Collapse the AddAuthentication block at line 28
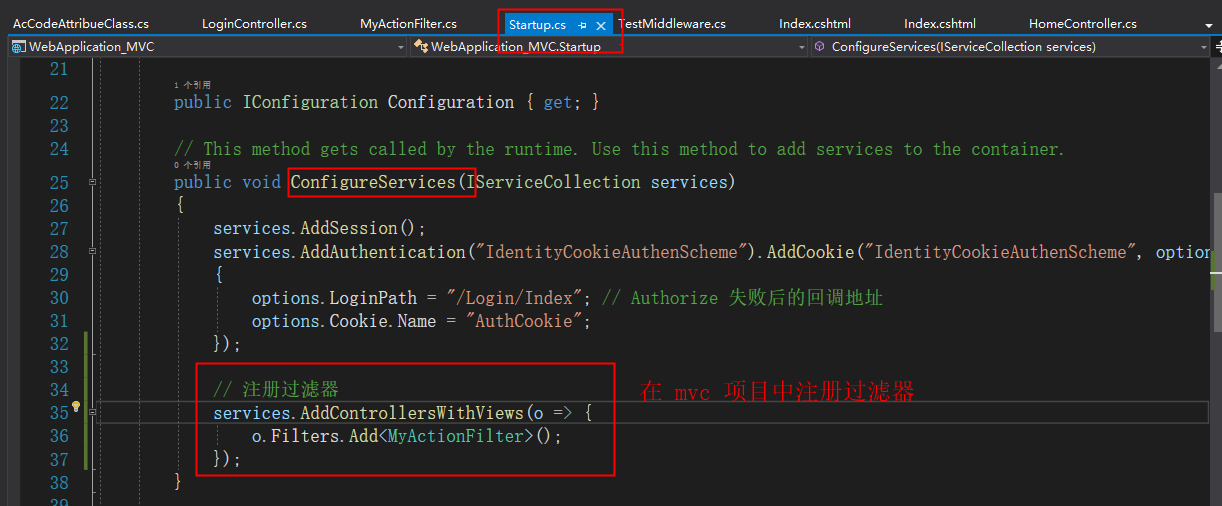Screen dimensions: 1222x506 (x=93, y=252)
